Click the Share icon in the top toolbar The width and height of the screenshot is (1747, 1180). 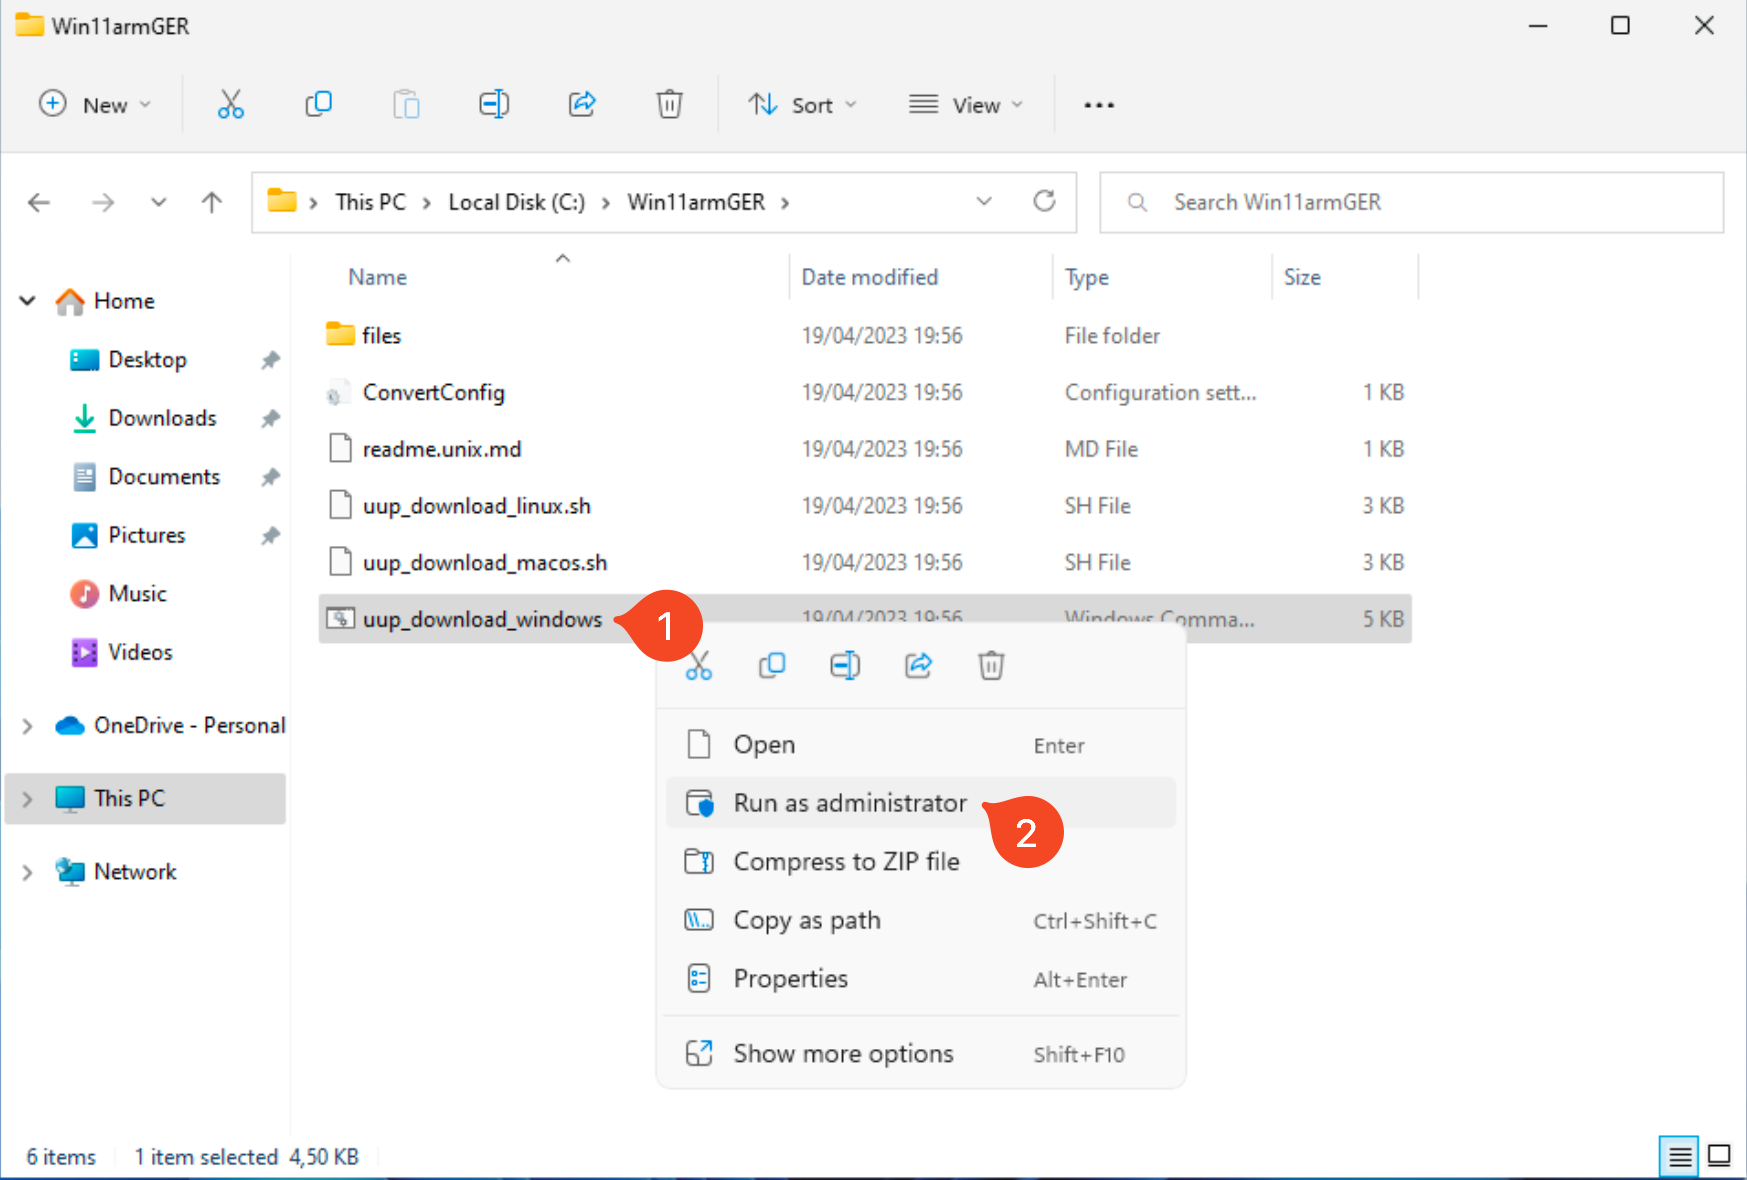pos(582,104)
